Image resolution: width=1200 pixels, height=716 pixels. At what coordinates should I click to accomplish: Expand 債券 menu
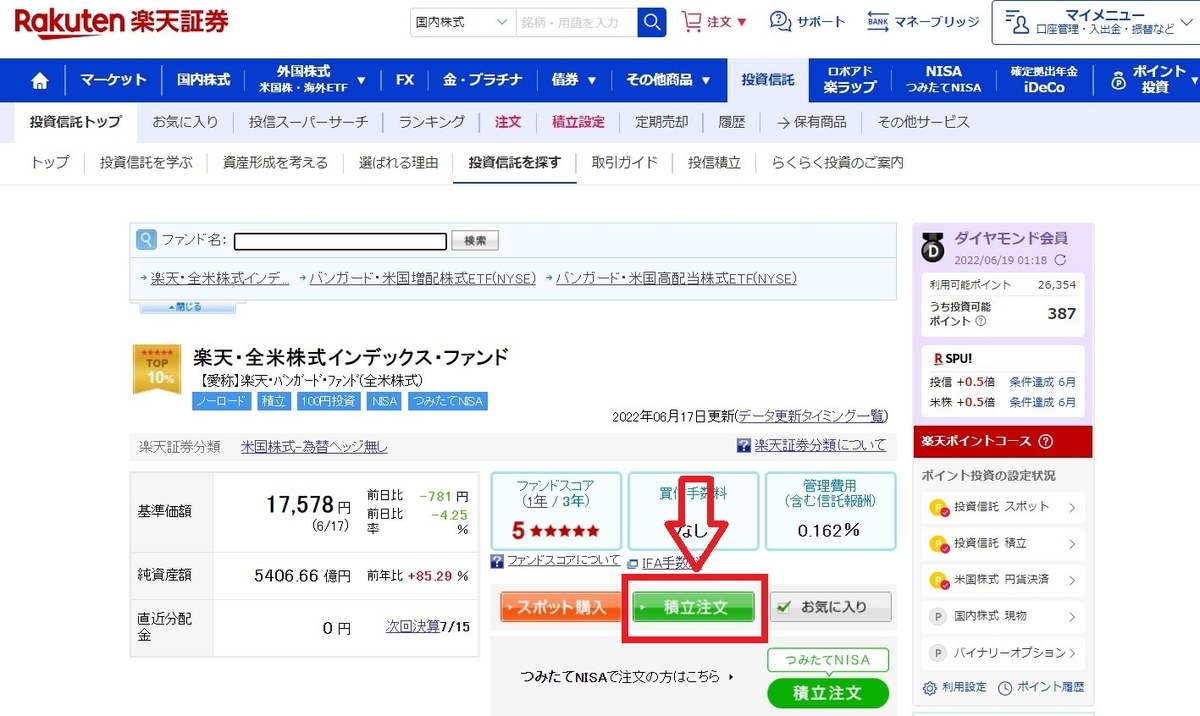pos(574,80)
